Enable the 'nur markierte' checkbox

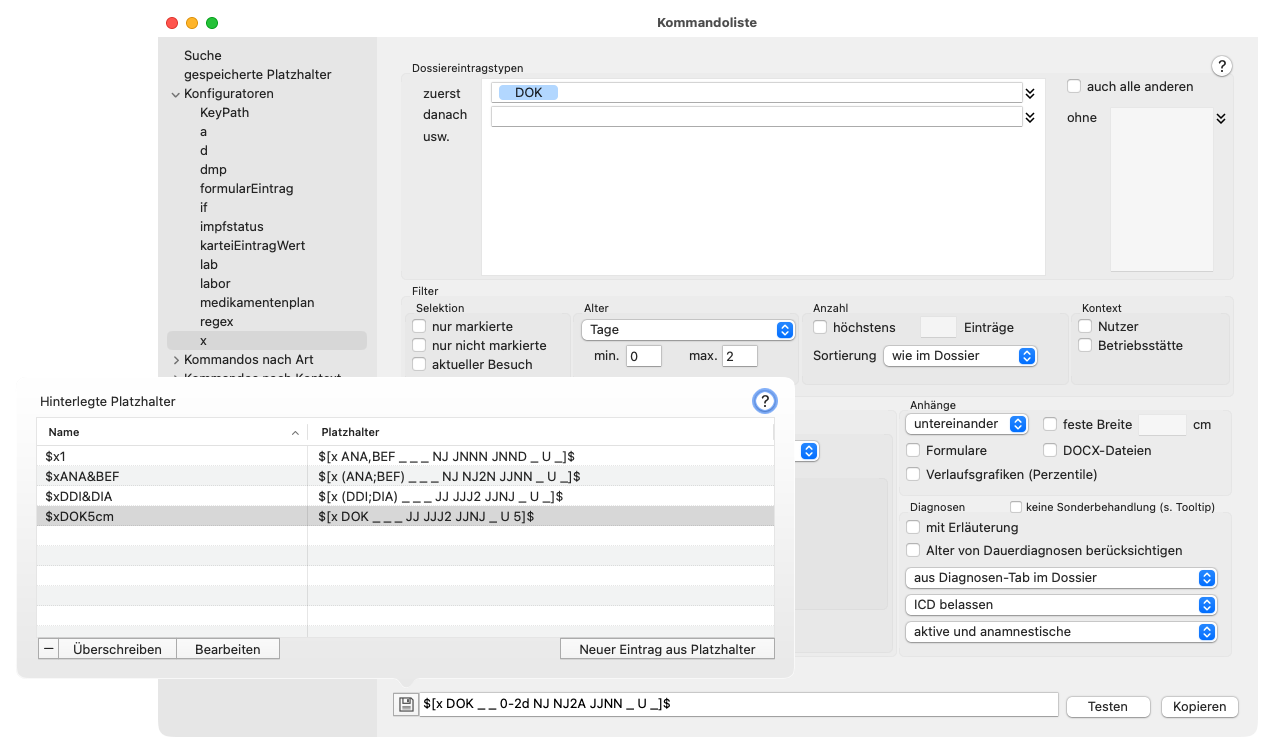[420, 326]
